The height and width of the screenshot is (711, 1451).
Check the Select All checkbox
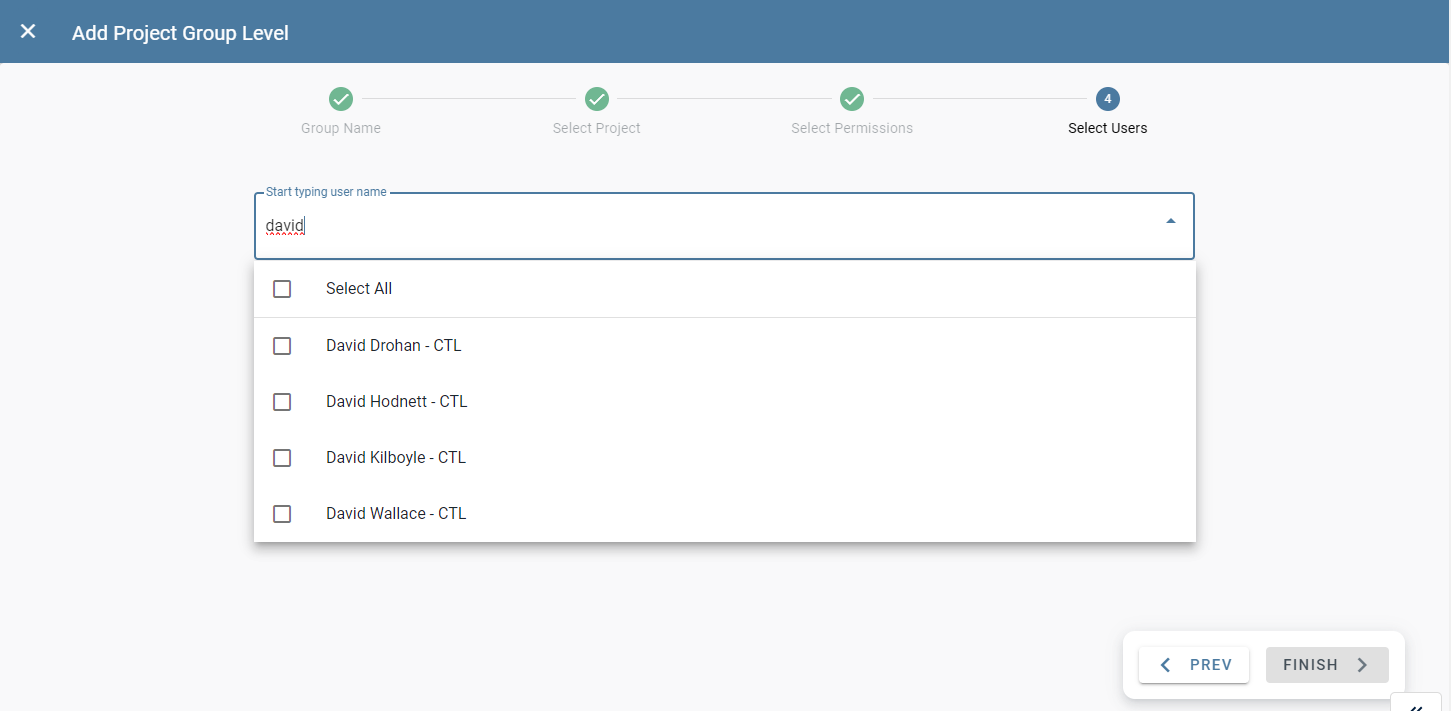pos(281,288)
